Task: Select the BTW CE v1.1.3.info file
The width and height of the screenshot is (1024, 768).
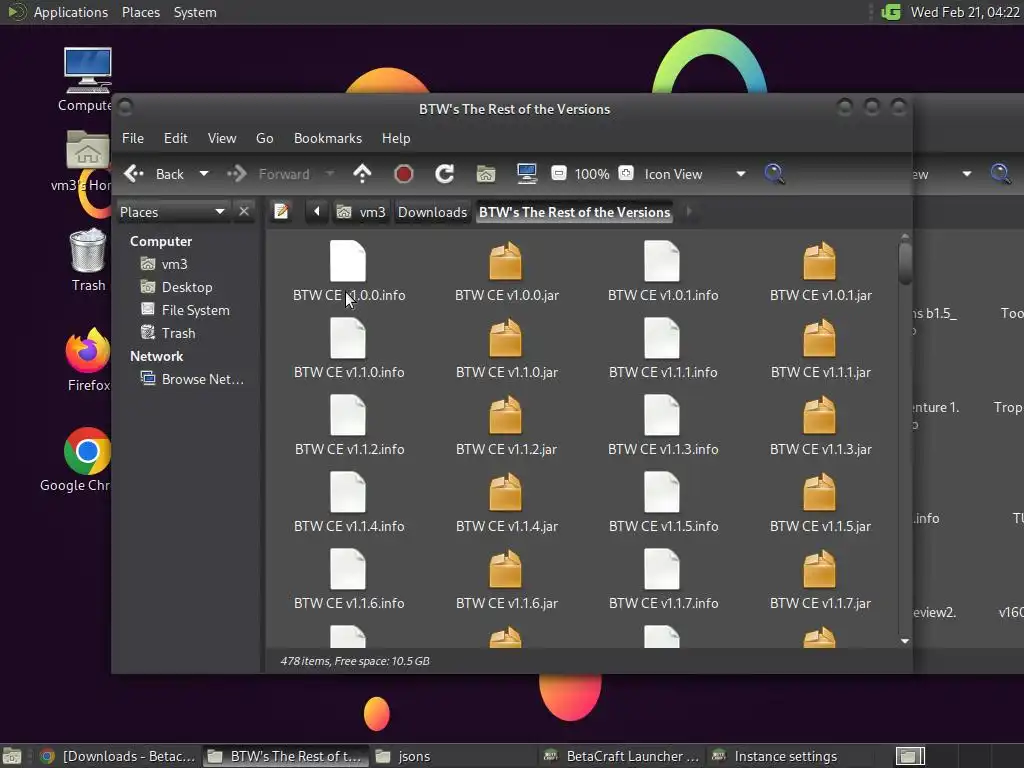Action: (663, 426)
